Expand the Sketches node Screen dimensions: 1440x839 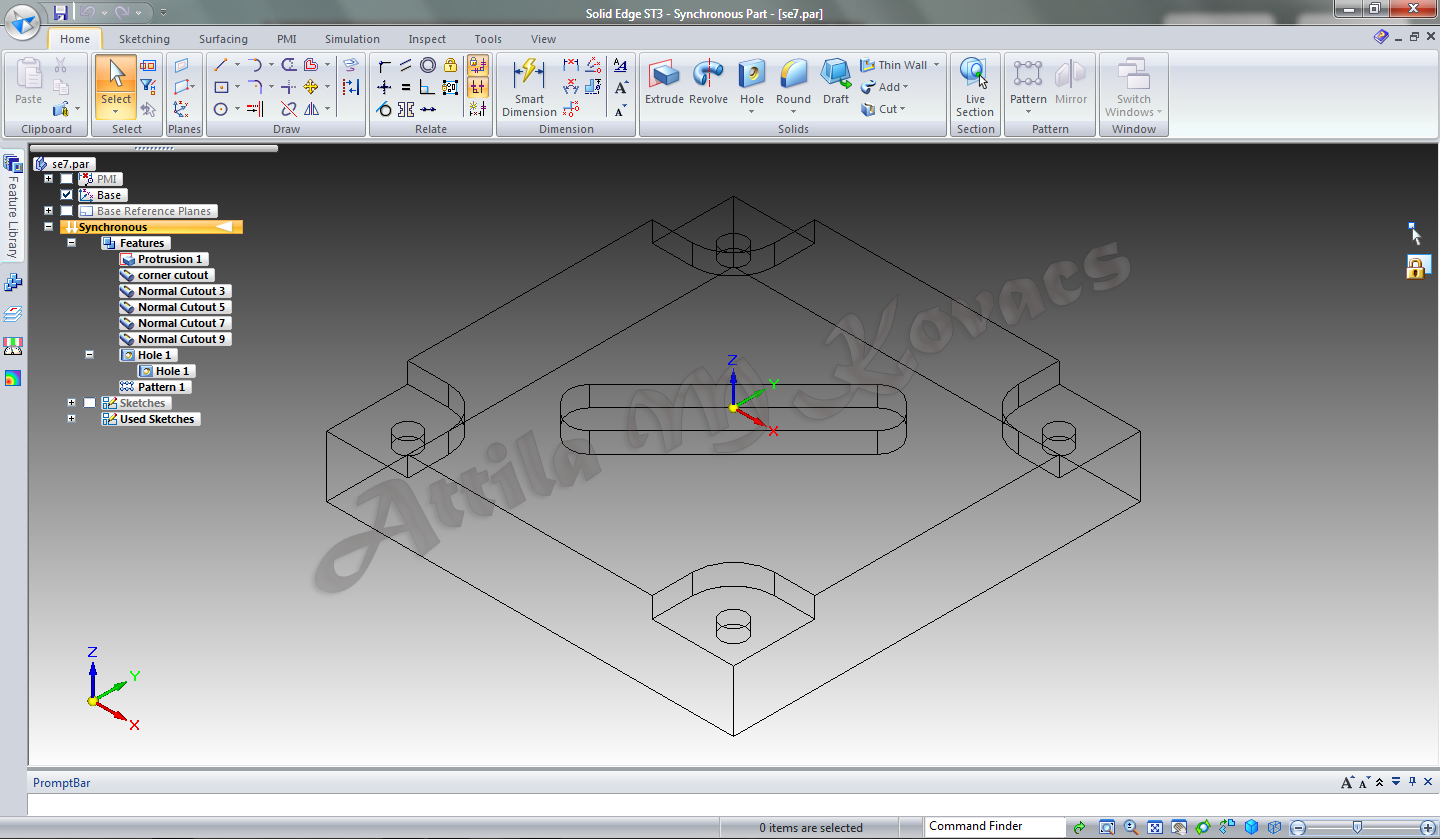[x=71, y=403]
